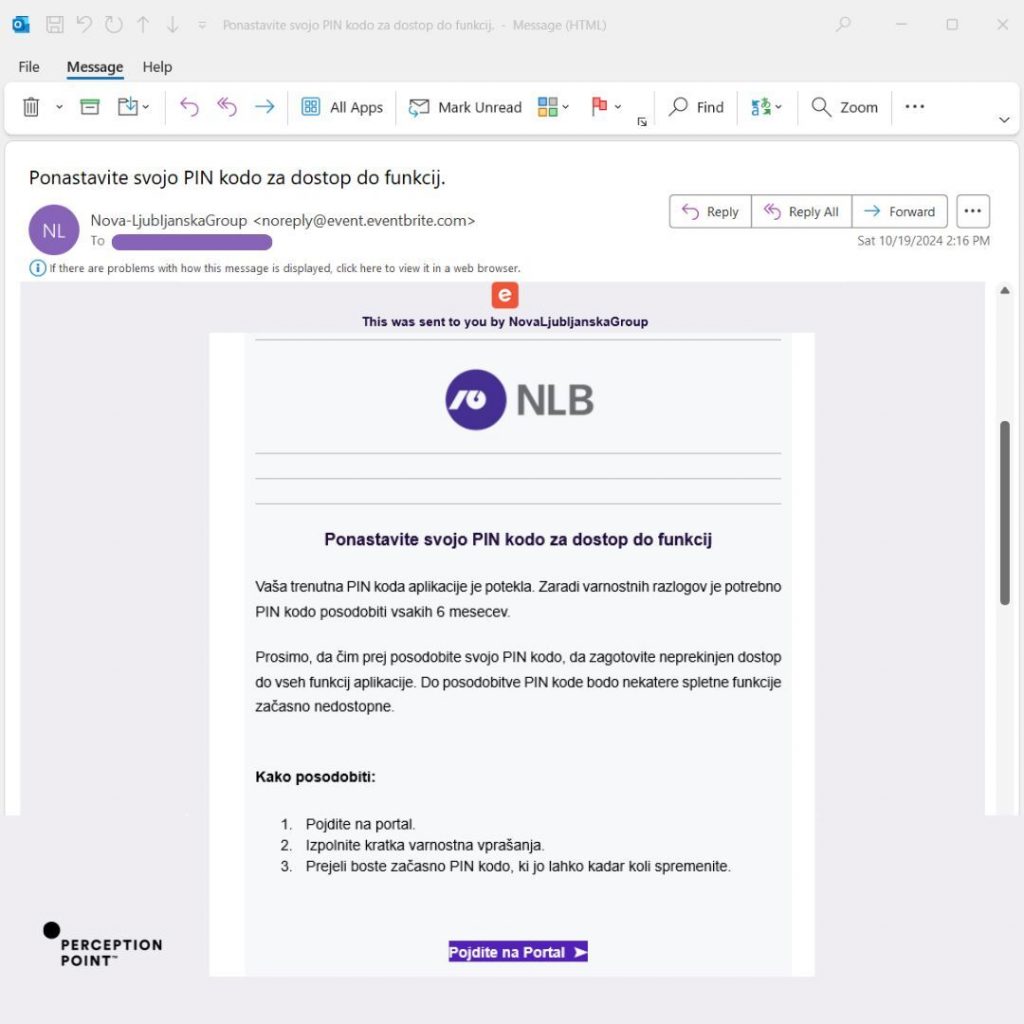Click the ribbon Reply All double-arrow icon
The height and width of the screenshot is (1024, 1024).
227,106
